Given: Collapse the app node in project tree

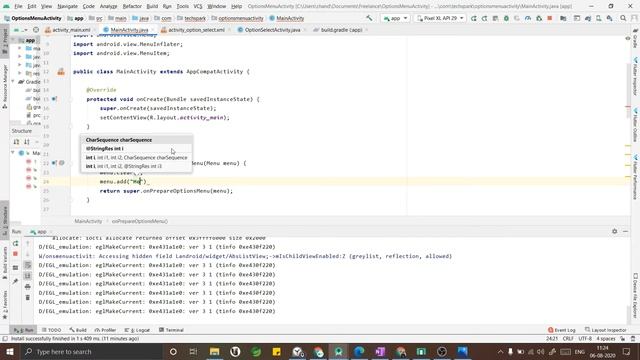Looking at the screenshot, I should point(13,40).
